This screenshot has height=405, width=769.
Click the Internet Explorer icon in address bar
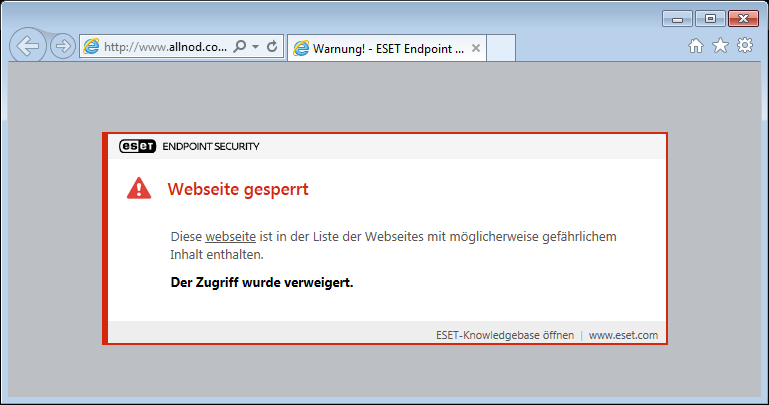(x=91, y=47)
